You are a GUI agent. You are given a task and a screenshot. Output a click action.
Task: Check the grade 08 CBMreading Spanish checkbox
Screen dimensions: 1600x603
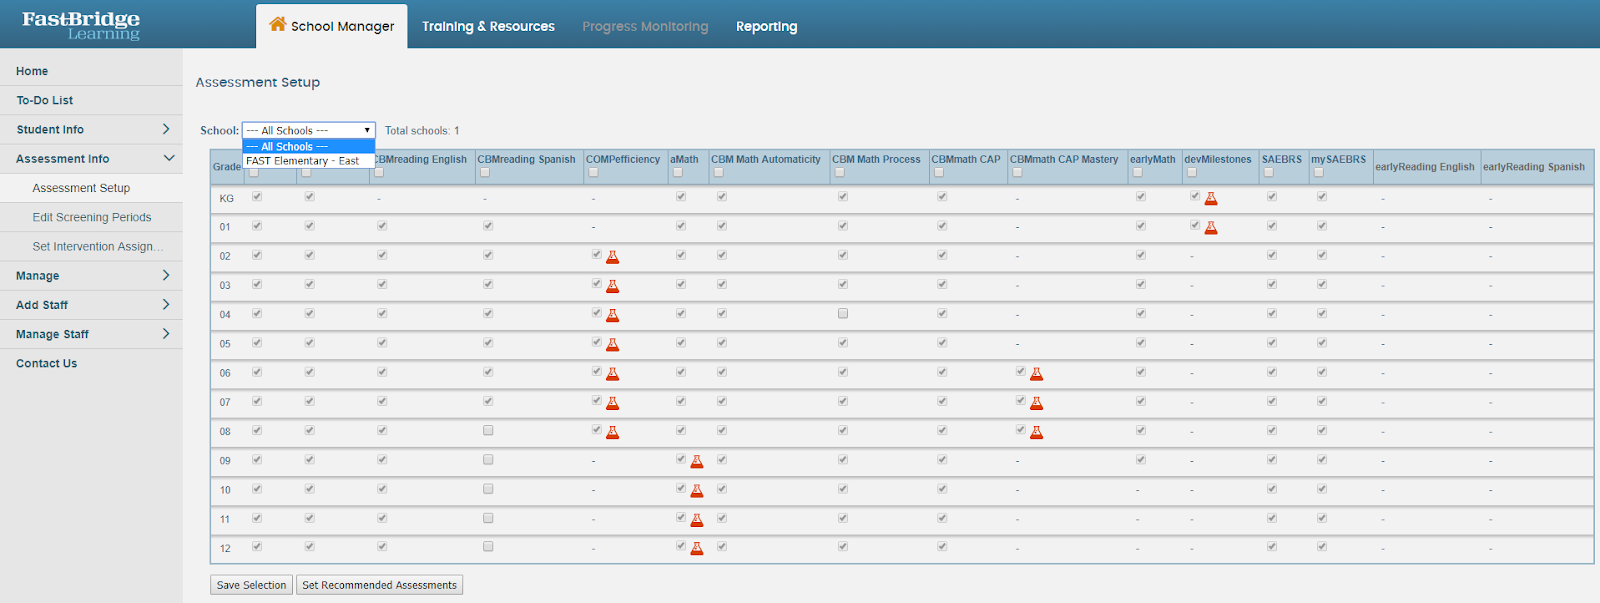pyautogui.click(x=488, y=430)
